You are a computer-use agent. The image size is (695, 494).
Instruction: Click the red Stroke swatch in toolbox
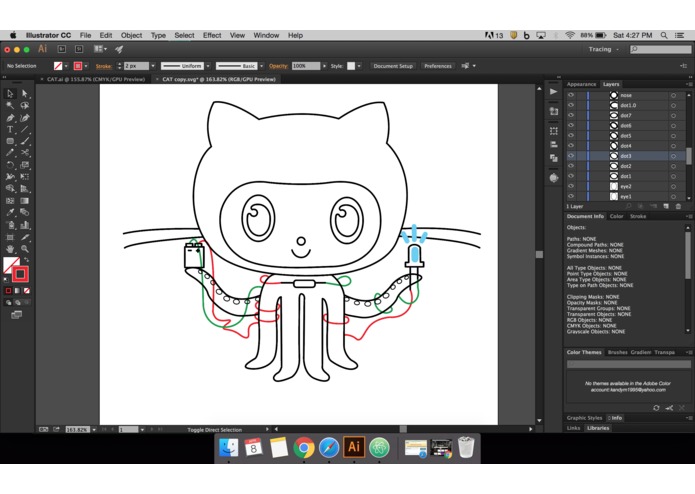[20, 274]
